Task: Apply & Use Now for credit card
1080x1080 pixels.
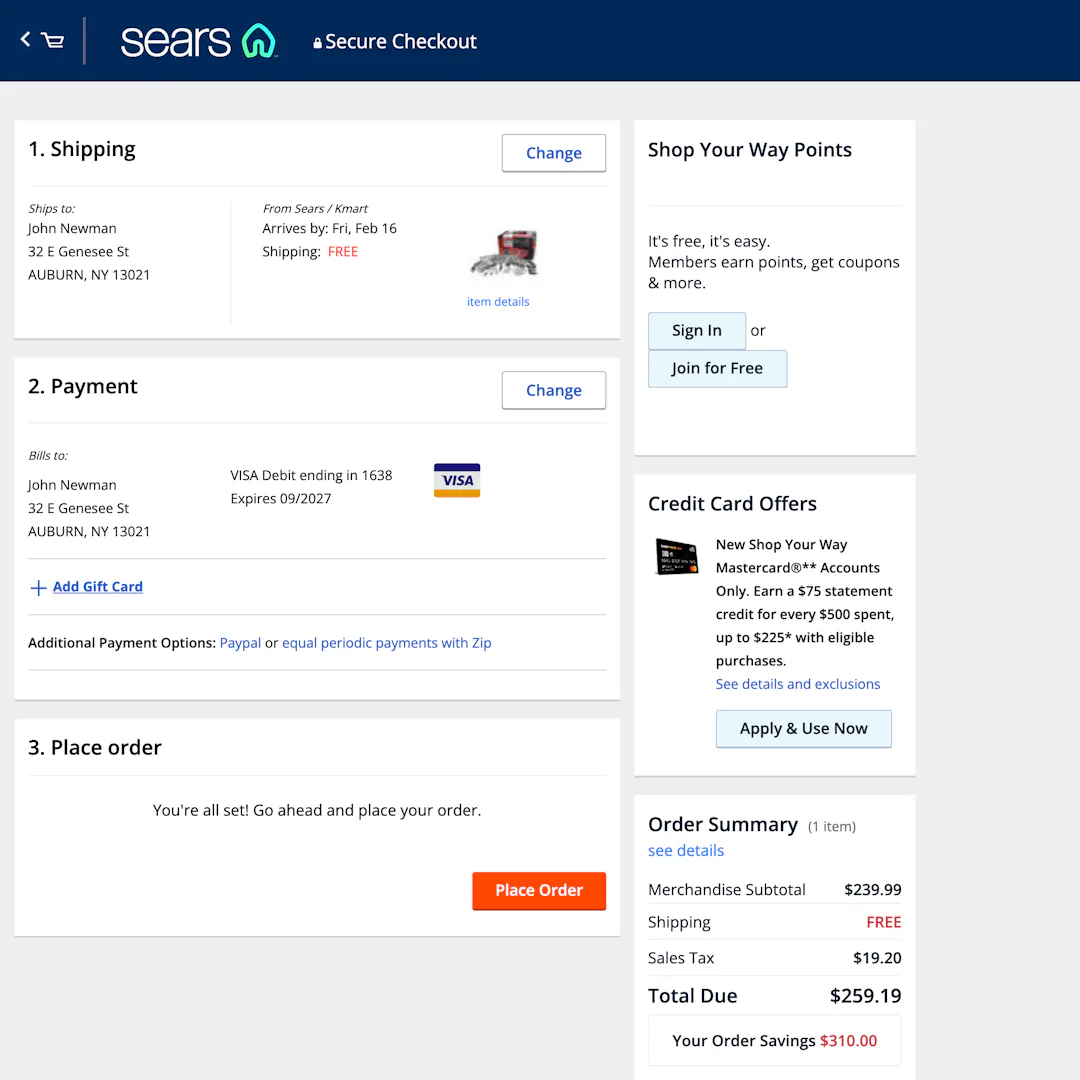Action: [803, 729]
